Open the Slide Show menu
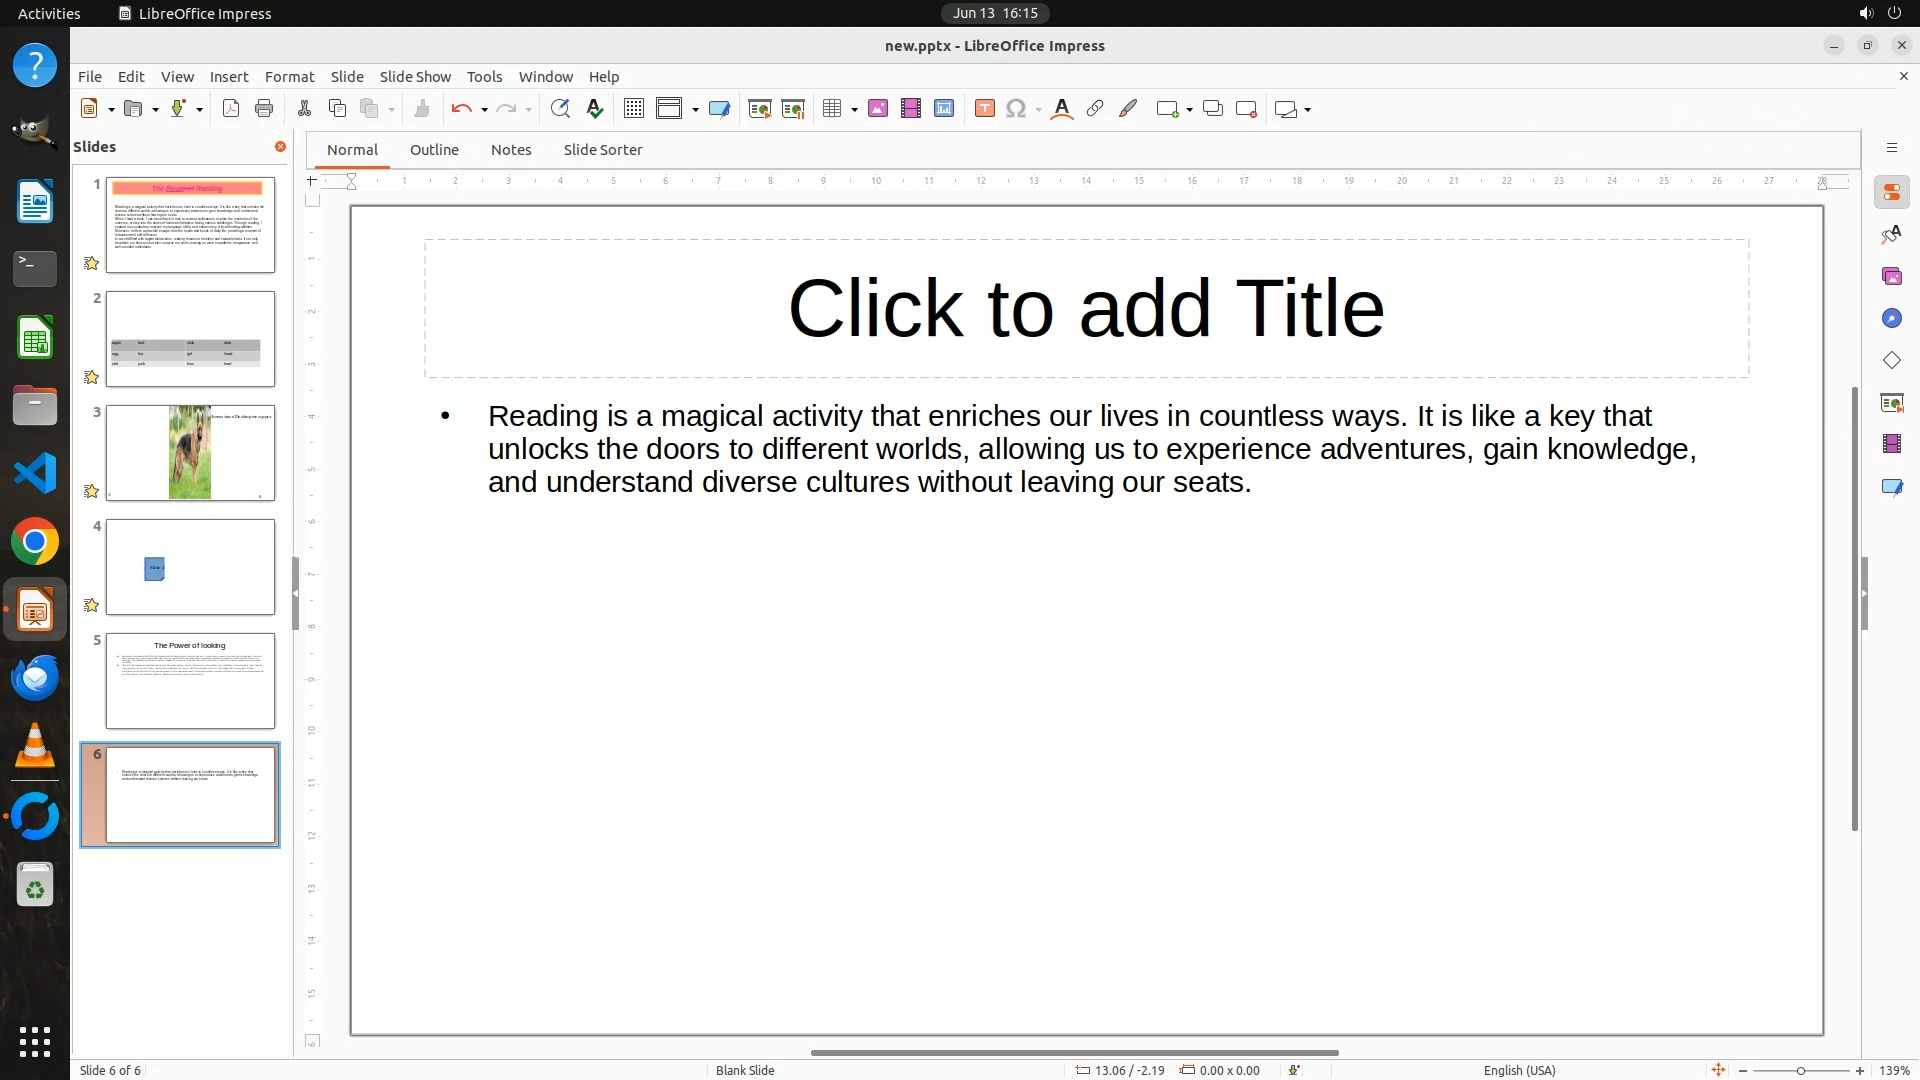This screenshot has height=1080, width=1920. pos(415,76)
